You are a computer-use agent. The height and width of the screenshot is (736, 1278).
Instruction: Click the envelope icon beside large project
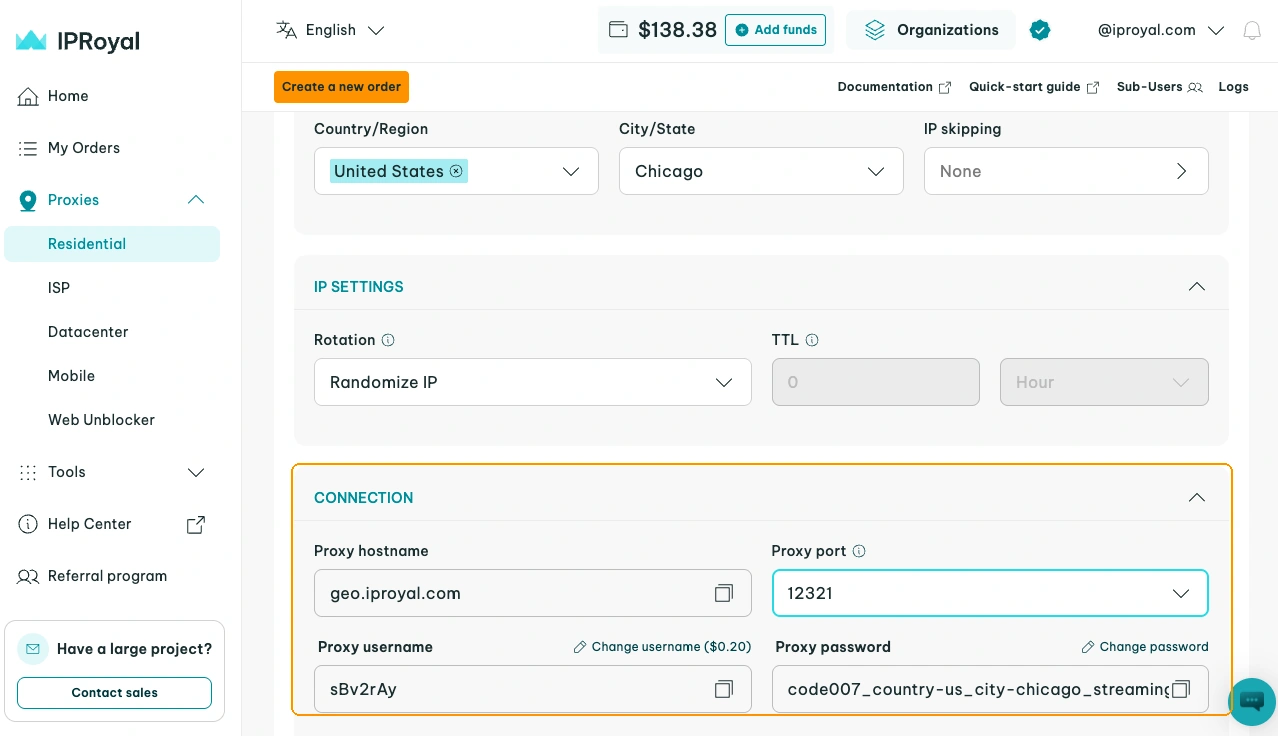[x=33, y=649]
